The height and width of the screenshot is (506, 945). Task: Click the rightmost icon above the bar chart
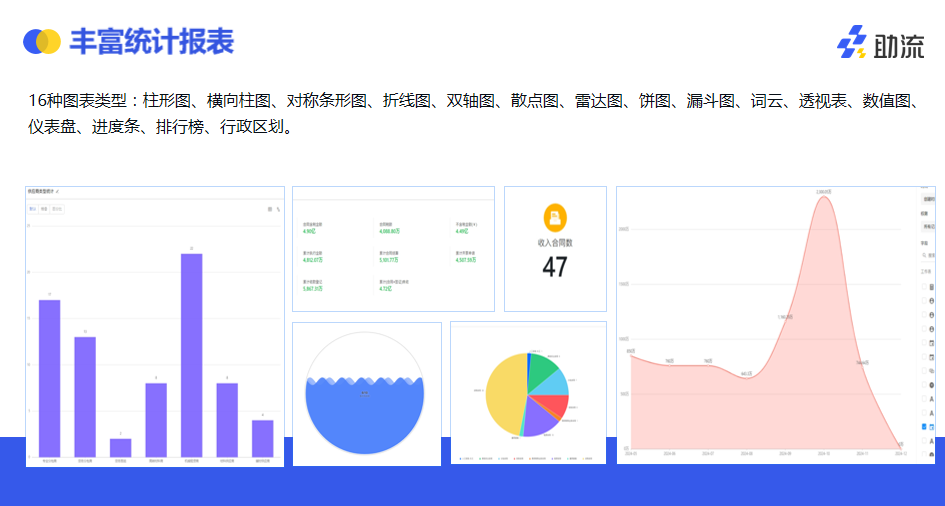[x=277, y=209]
